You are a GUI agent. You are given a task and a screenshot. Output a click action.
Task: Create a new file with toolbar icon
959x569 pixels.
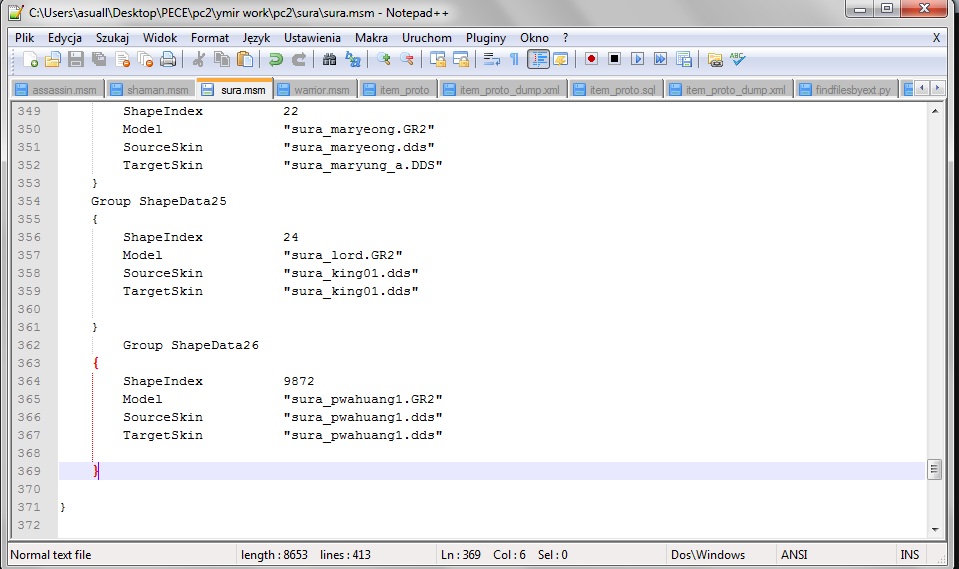(30, 59)
